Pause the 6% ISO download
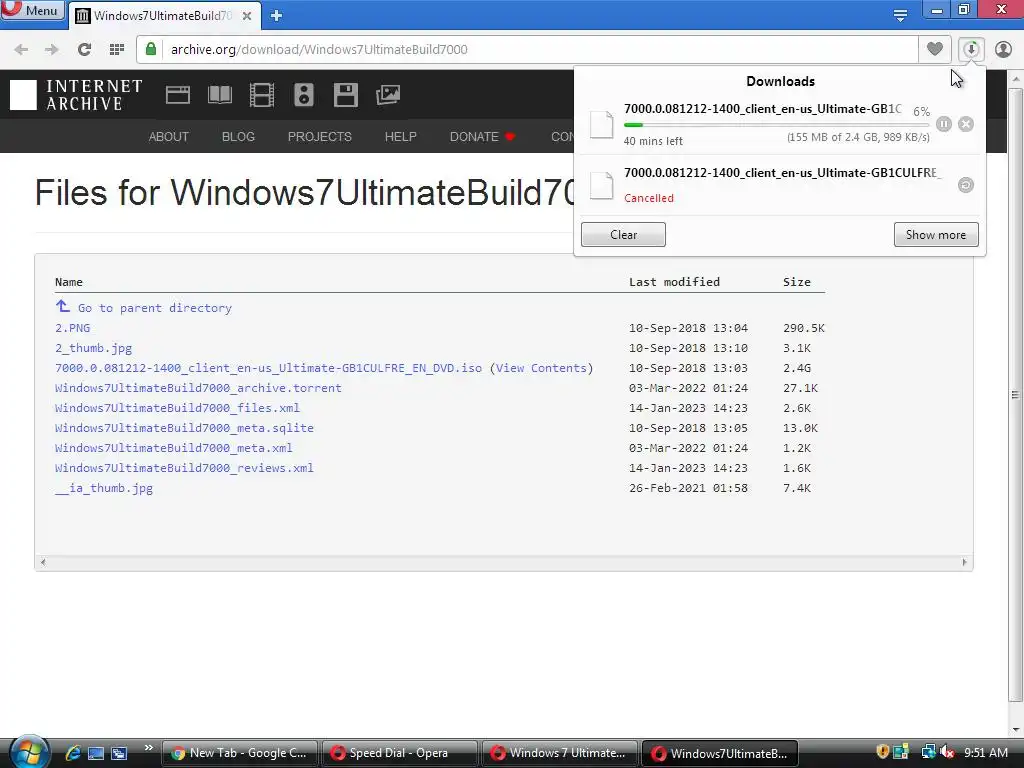 944,124
